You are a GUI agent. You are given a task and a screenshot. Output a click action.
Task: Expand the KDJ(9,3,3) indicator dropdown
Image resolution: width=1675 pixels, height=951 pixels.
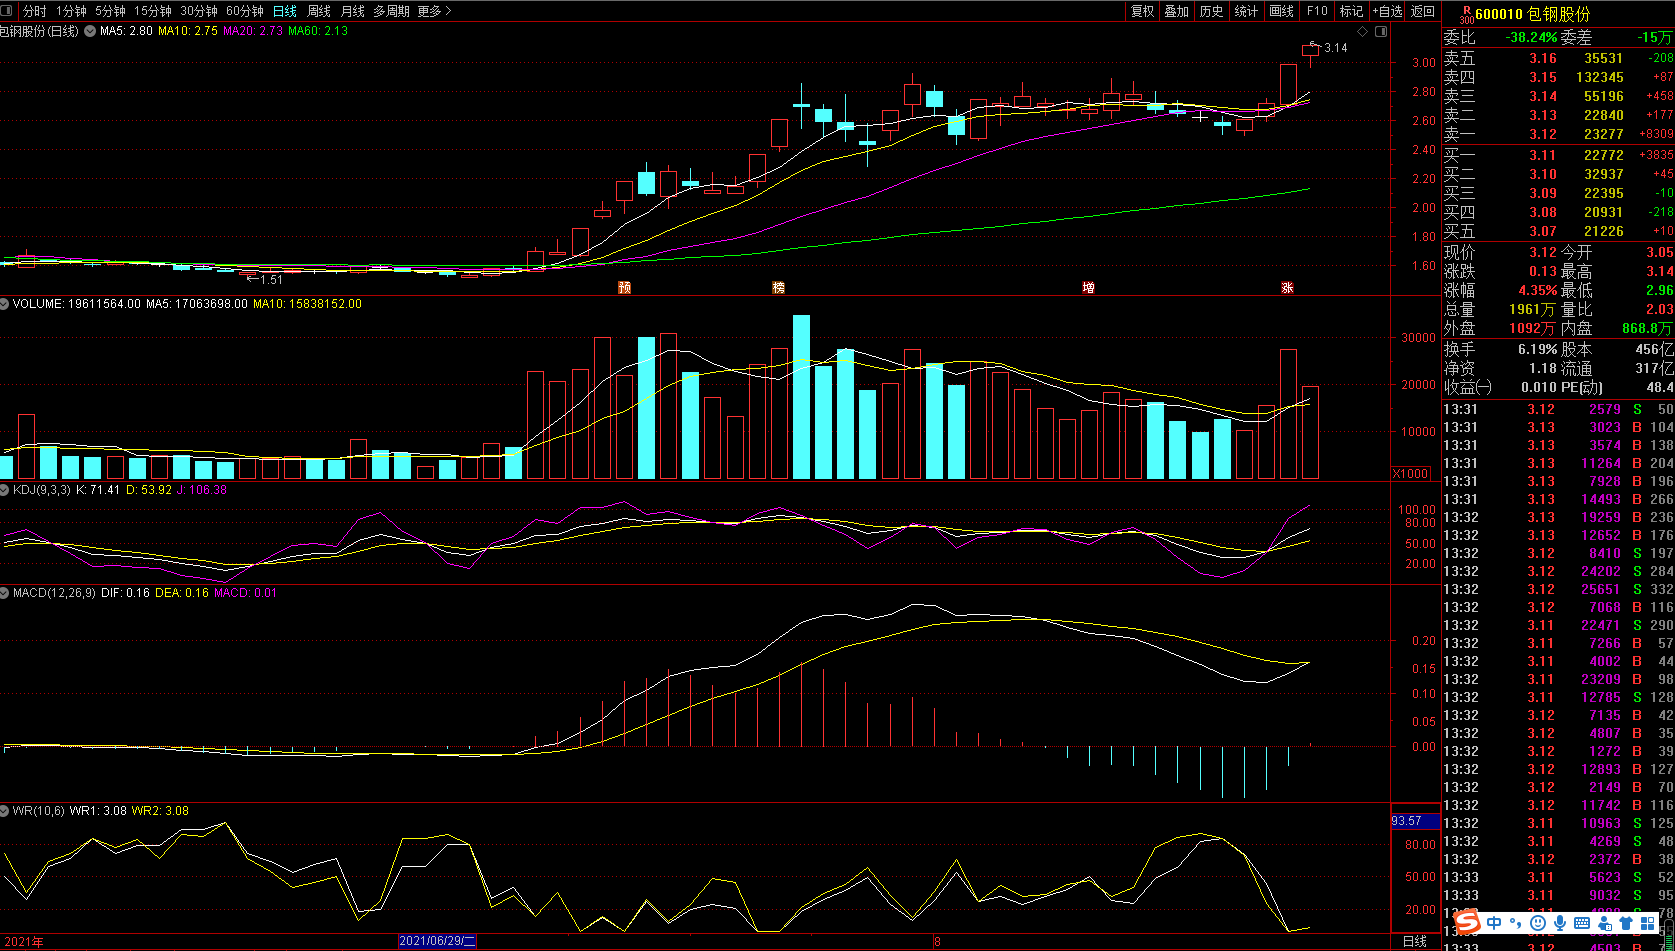5,490
